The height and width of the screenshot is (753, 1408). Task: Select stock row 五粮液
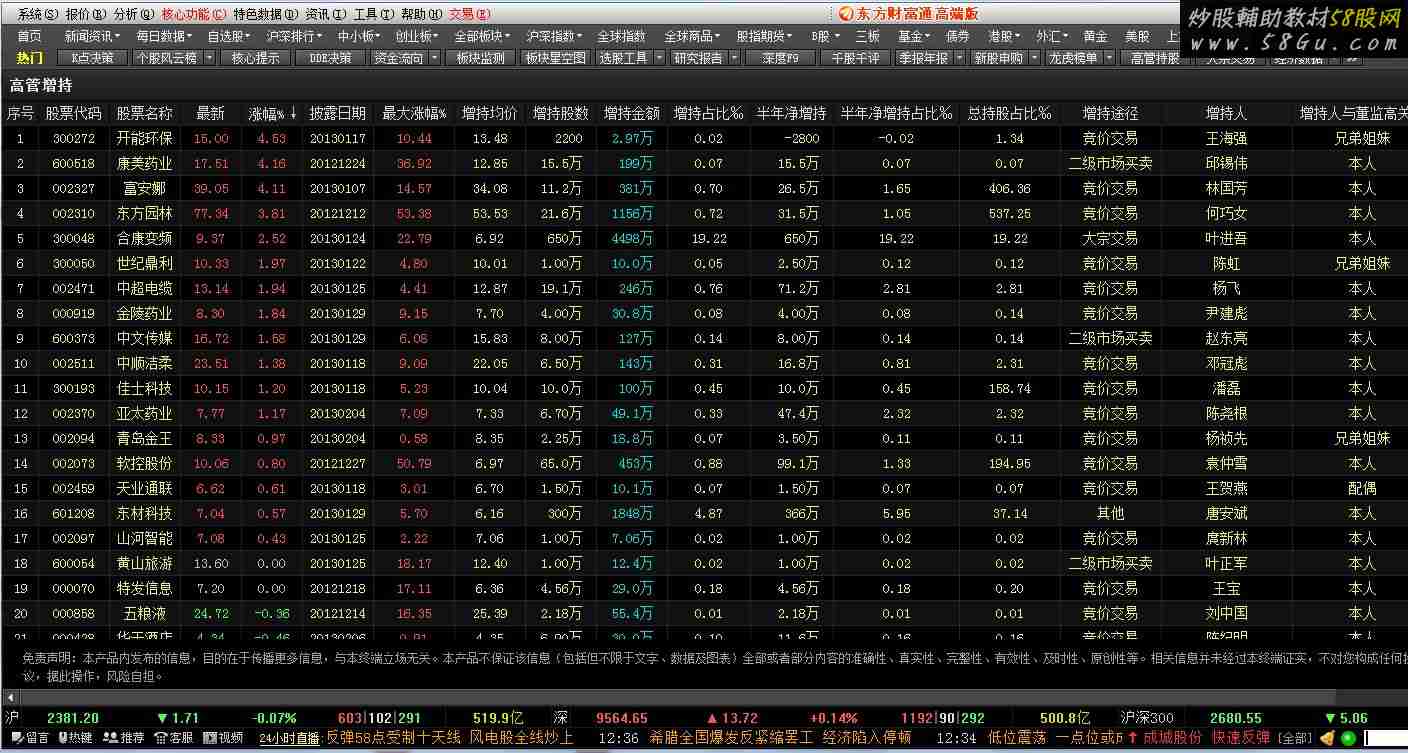(704, 613)
